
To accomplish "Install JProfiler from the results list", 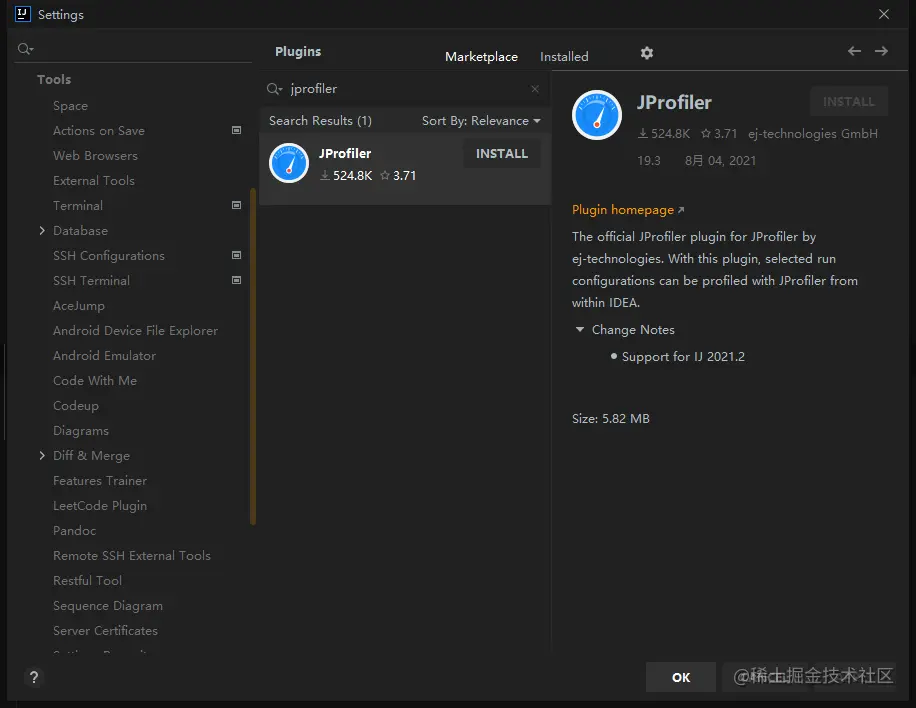I will pyautogui.click(x=502, y=154).
